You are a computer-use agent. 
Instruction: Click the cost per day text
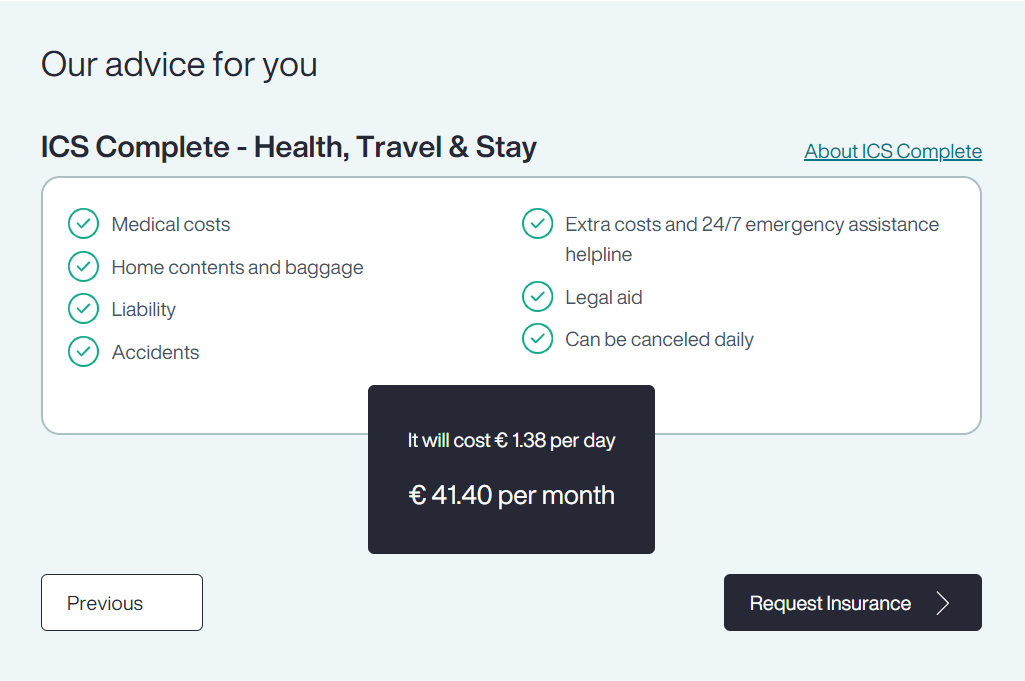[511, 440]
